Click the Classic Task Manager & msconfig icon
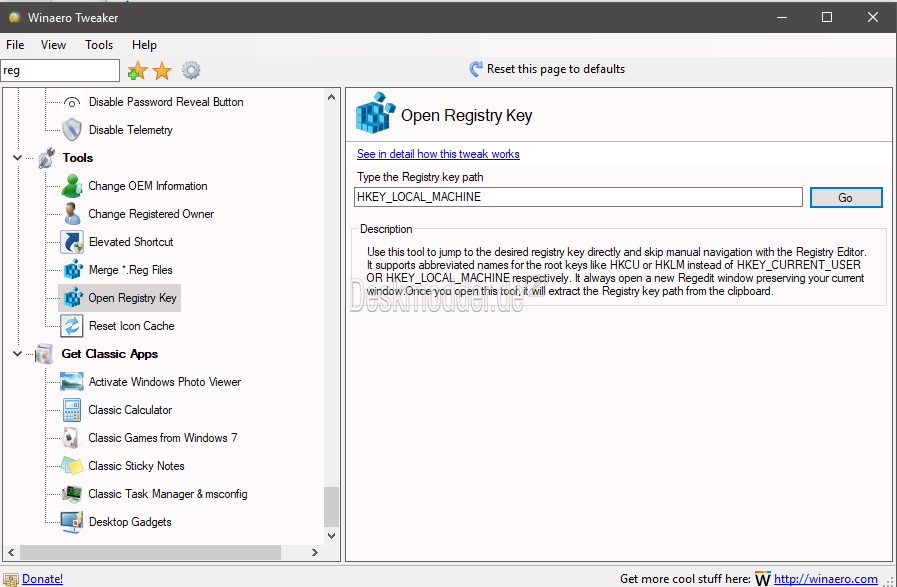This screenshot has height=587, width=897. click(x=72, y=494)
